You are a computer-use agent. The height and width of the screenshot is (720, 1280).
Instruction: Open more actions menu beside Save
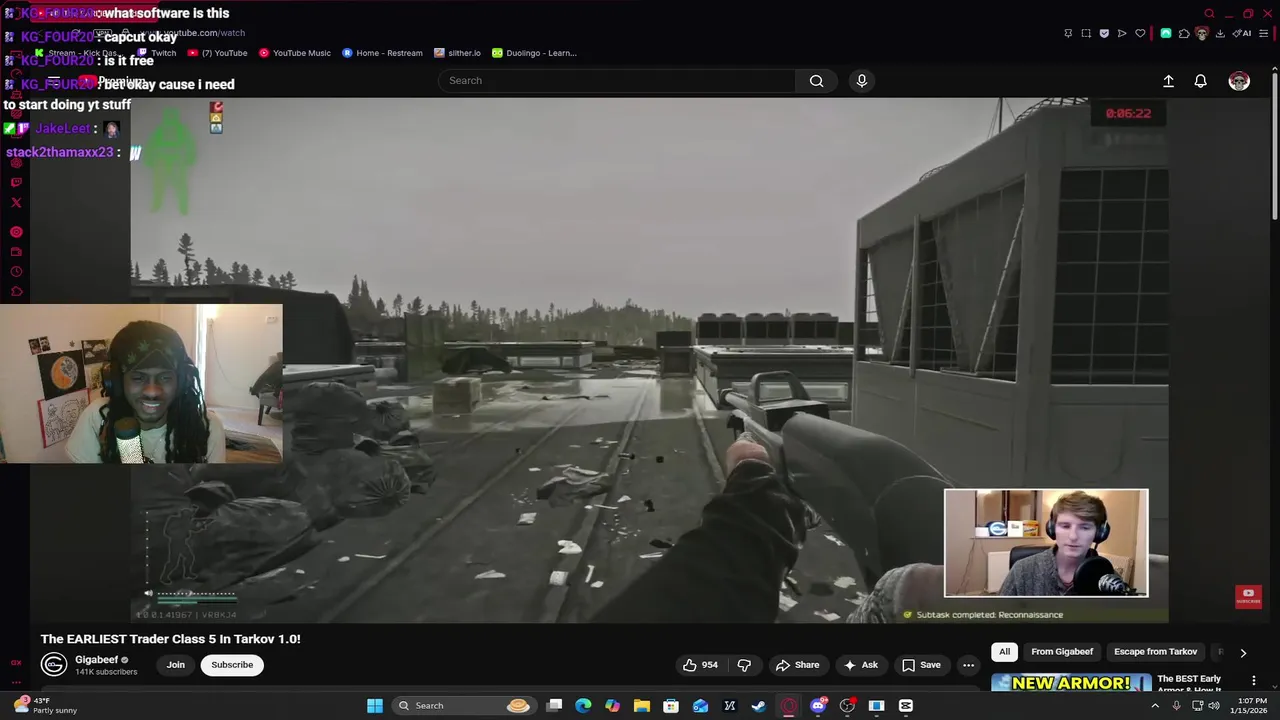[968, 665]
